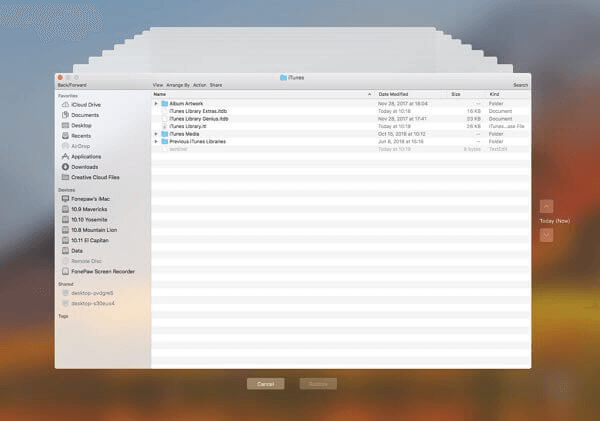
Task: Select the Documents sidebar icon
Action: click(65, 115)
